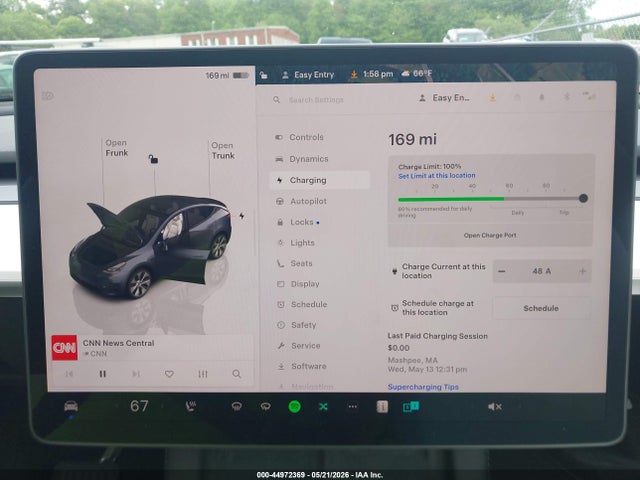
Task: Tap the media search magnifier icon
Action: pos(236,374)
